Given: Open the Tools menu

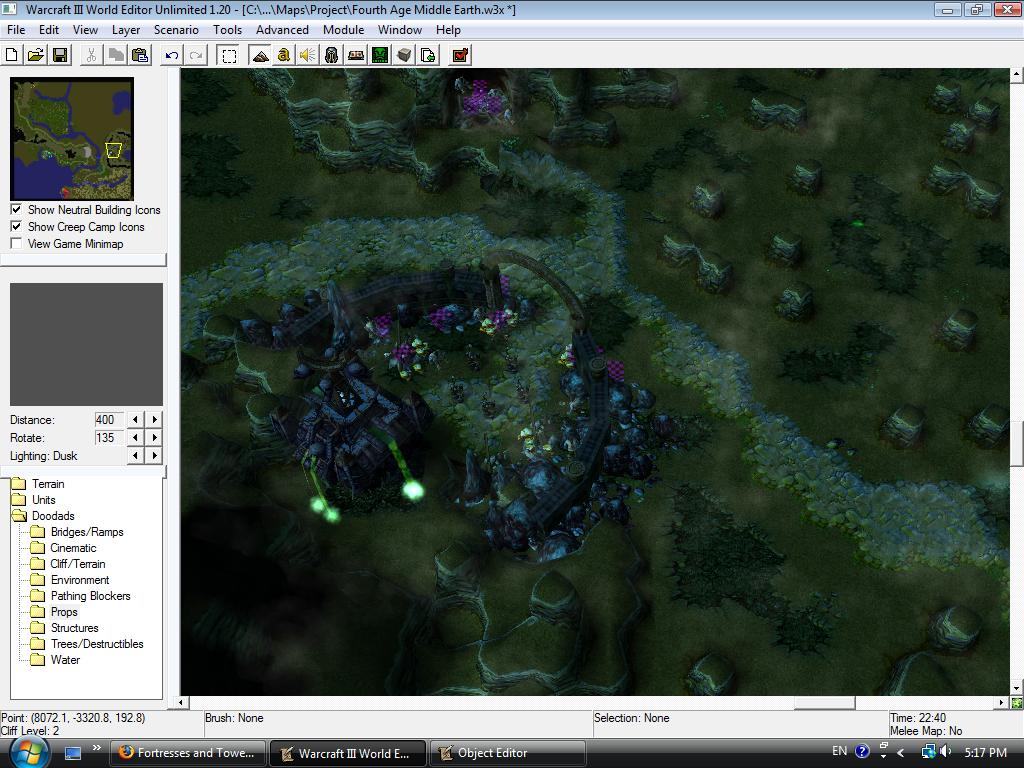Looking at the screenshot, I should coord(227,29).
